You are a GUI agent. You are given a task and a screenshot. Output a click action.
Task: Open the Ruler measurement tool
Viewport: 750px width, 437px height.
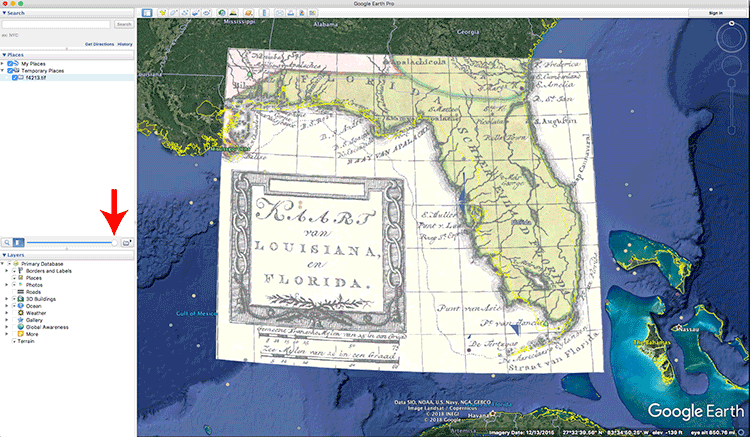click(x=264, y=13)
